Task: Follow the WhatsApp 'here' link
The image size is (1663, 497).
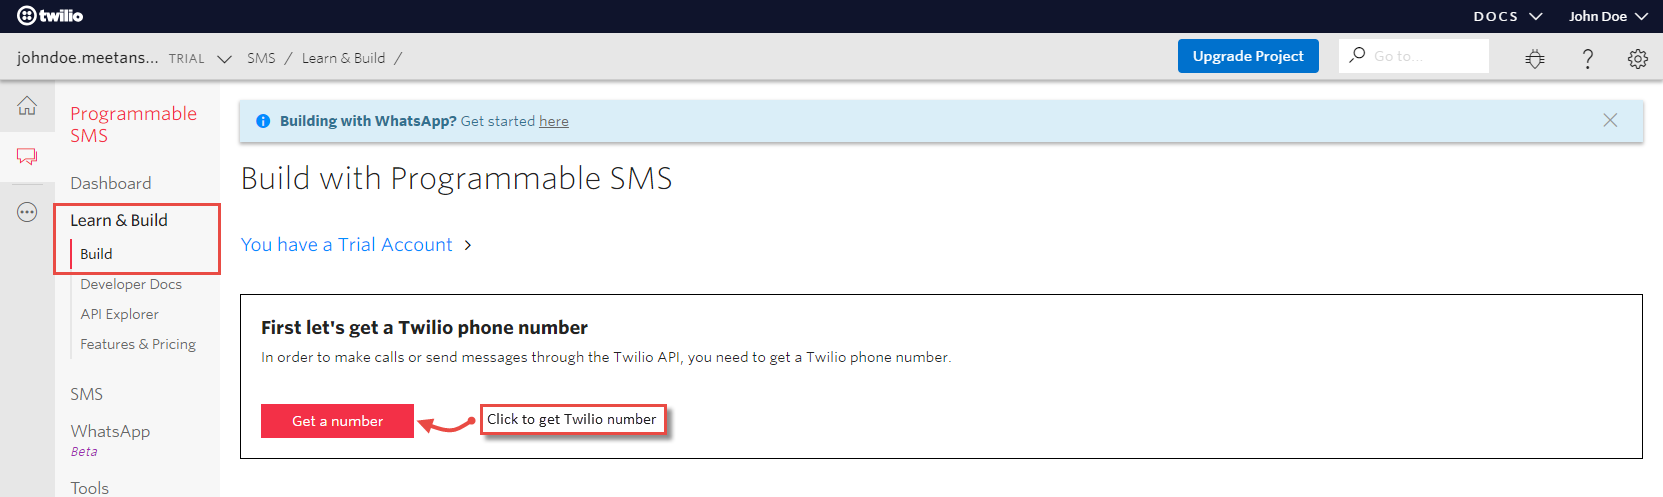Action: (554, 121)
